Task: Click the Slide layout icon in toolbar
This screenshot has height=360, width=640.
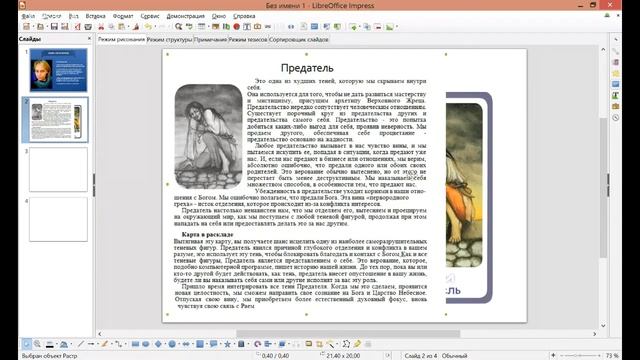Action: 390,27
